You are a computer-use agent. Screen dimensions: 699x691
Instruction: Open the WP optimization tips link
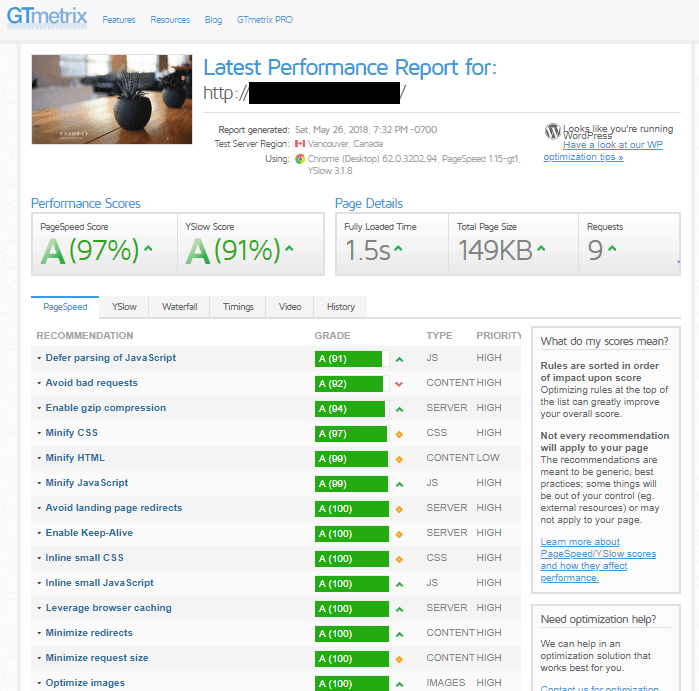[x=603, y=151]
